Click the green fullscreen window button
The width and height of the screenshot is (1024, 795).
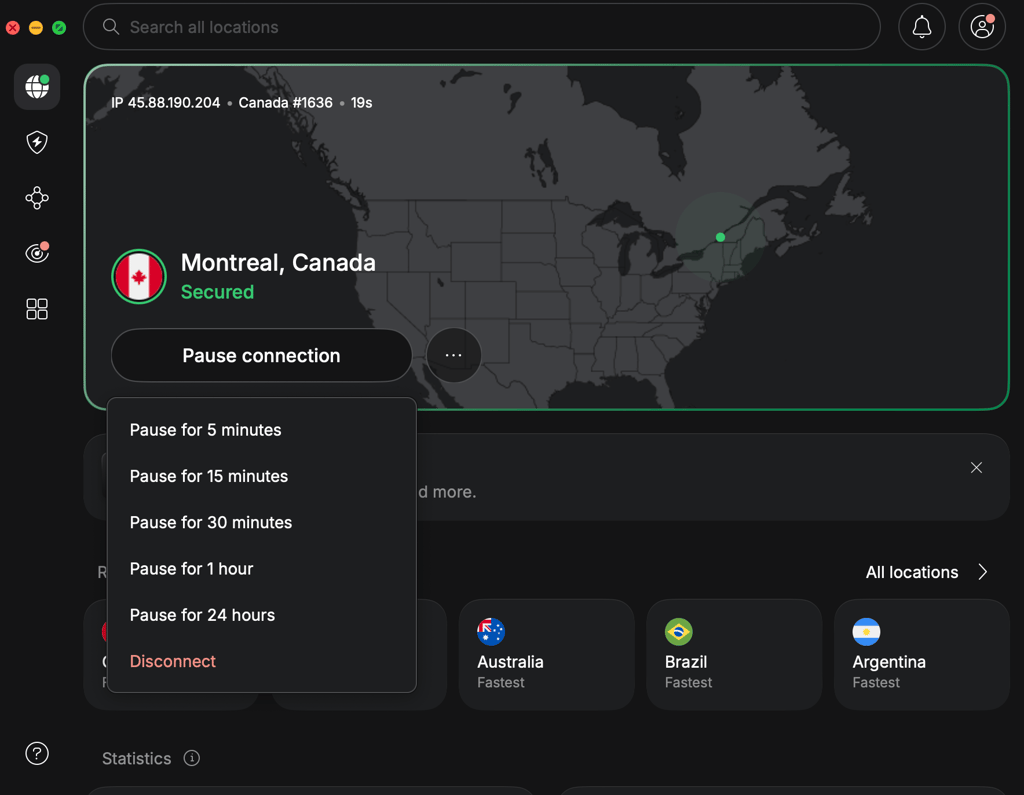(x=59, y=27)
